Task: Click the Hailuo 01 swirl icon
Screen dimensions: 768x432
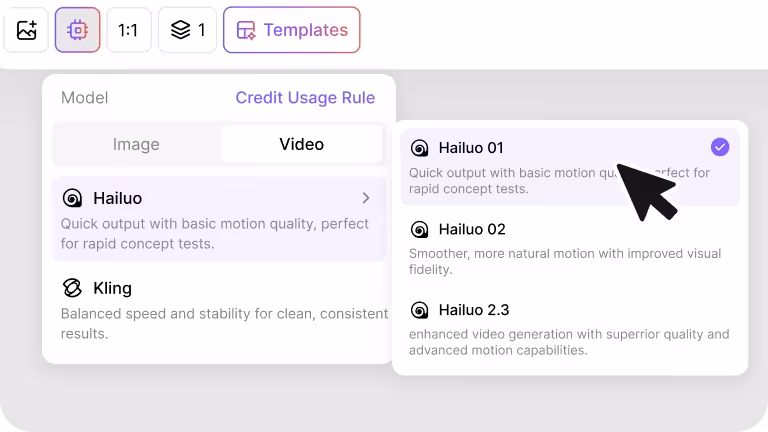Action: click(x=420, y=148)
